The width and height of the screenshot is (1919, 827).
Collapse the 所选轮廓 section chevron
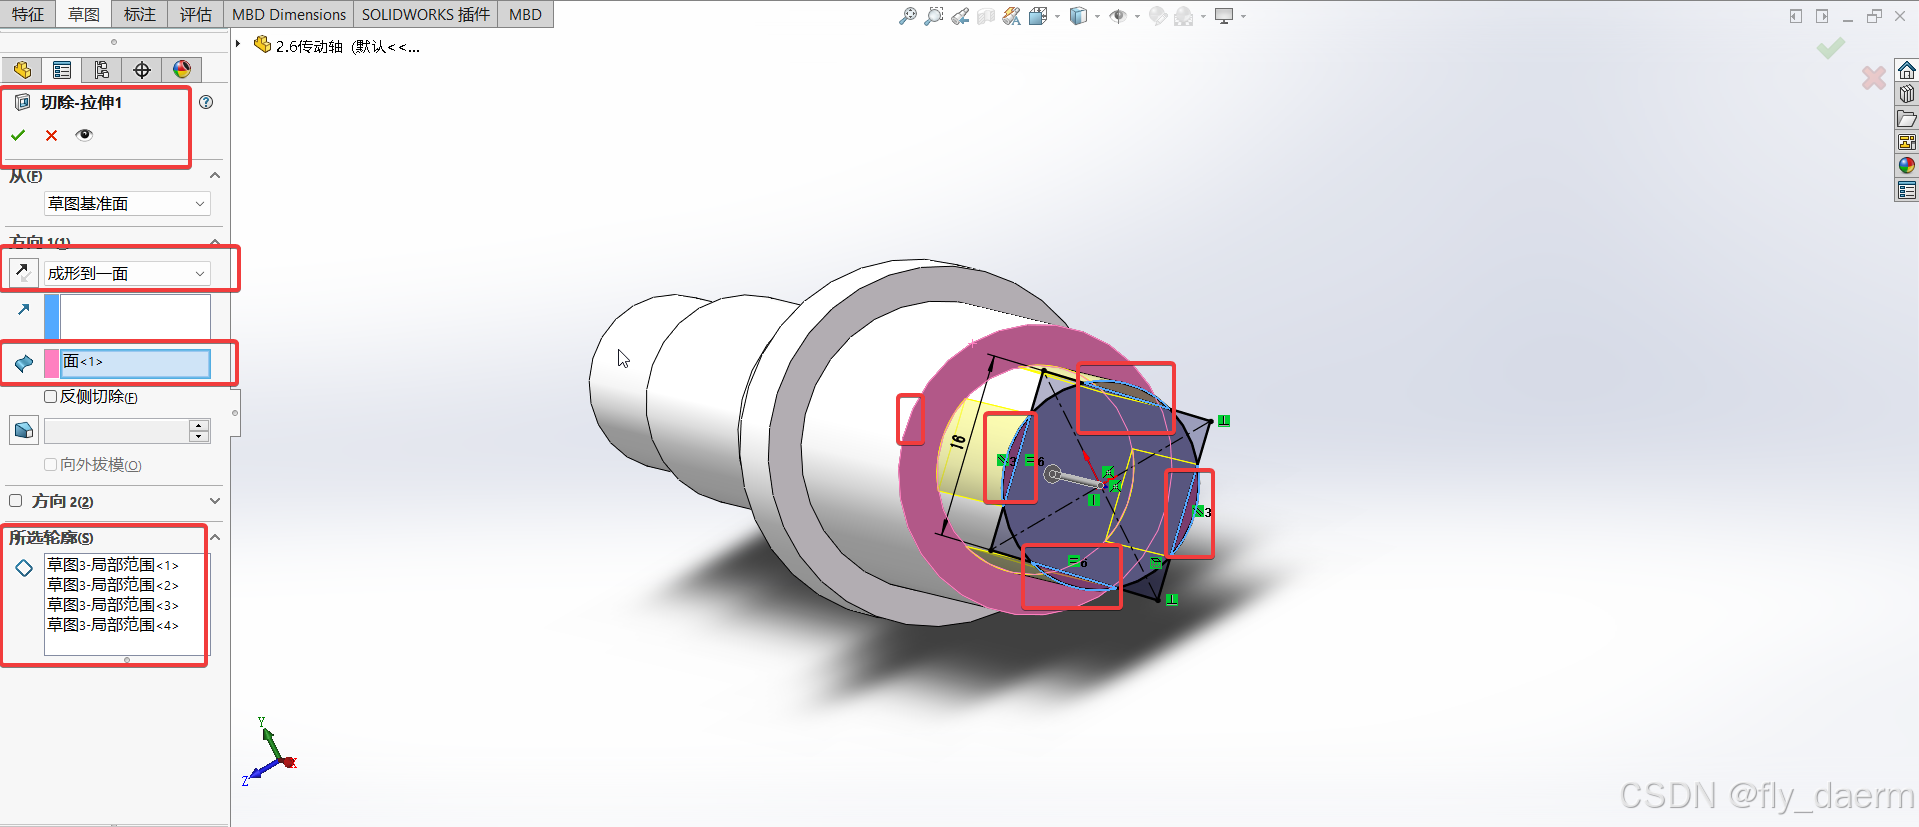pos(214,538)
